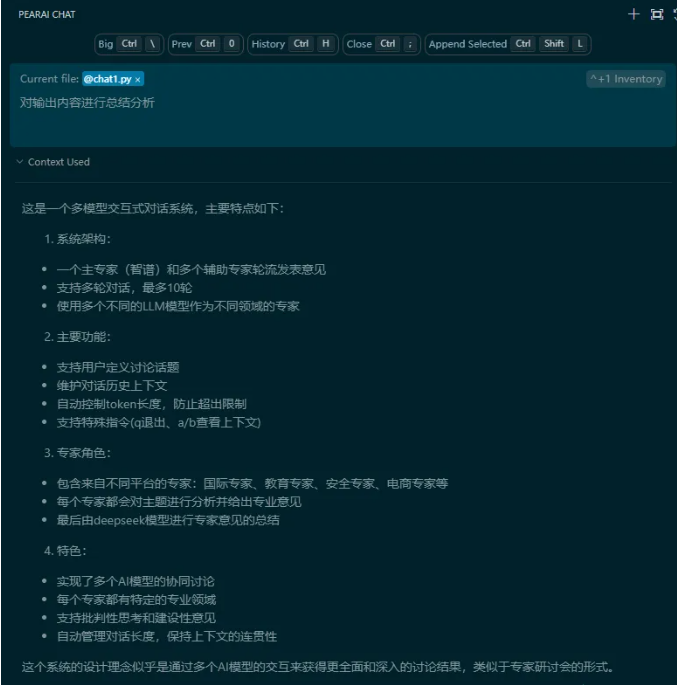This screenshot has height=685, width=677.
Task: Toggle fullscreen icon in the panel header
Action: tap(656, 14)
